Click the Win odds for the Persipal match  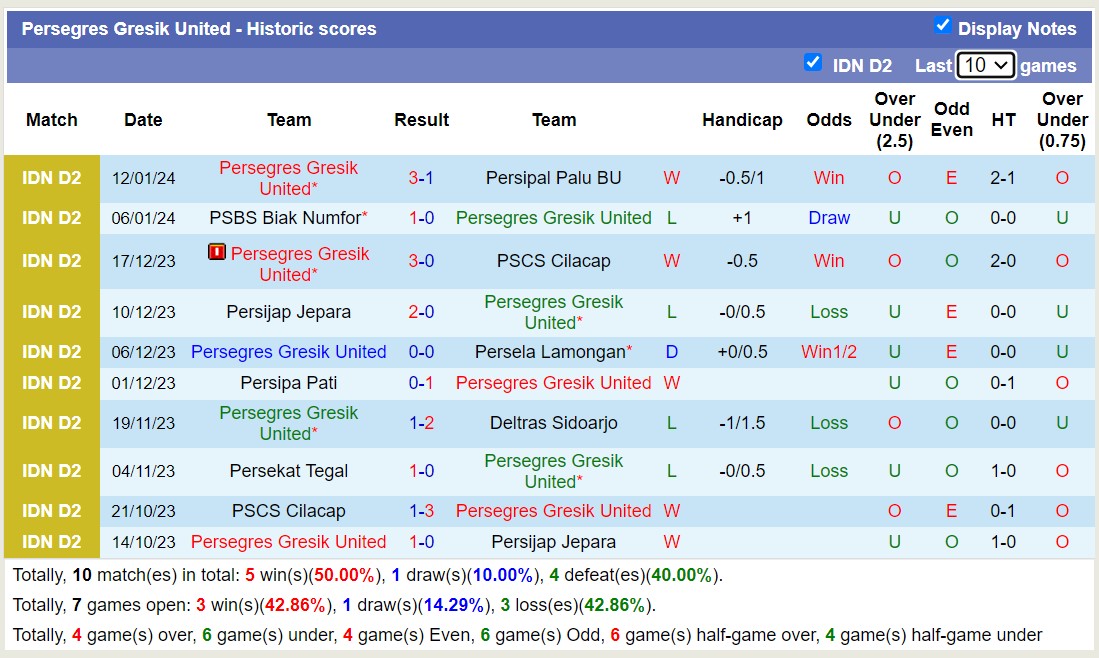[828, 176]
